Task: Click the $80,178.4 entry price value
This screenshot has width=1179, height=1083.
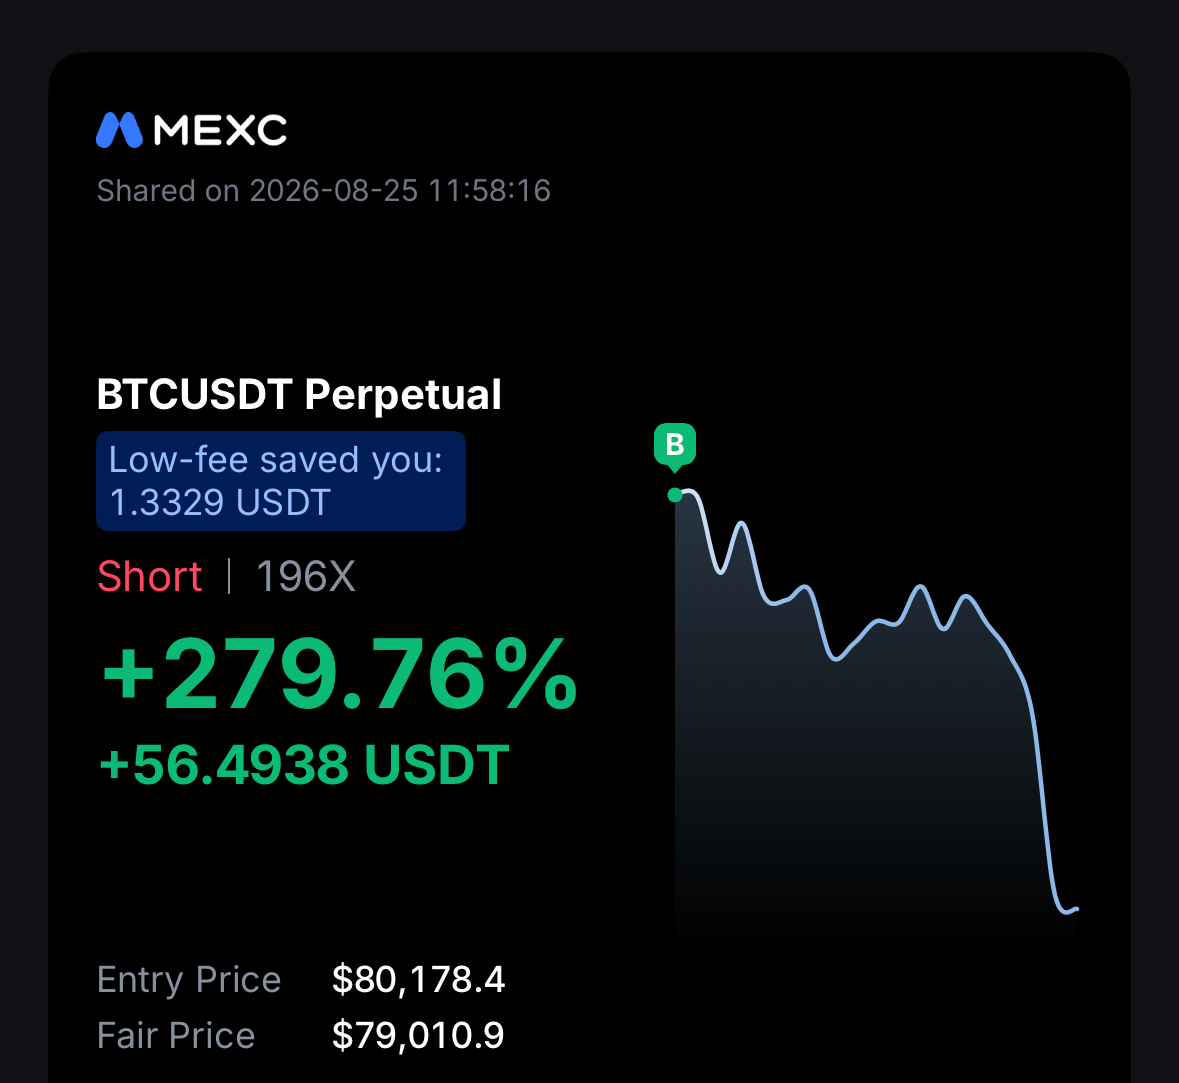Action: click(x=418, y=979)
